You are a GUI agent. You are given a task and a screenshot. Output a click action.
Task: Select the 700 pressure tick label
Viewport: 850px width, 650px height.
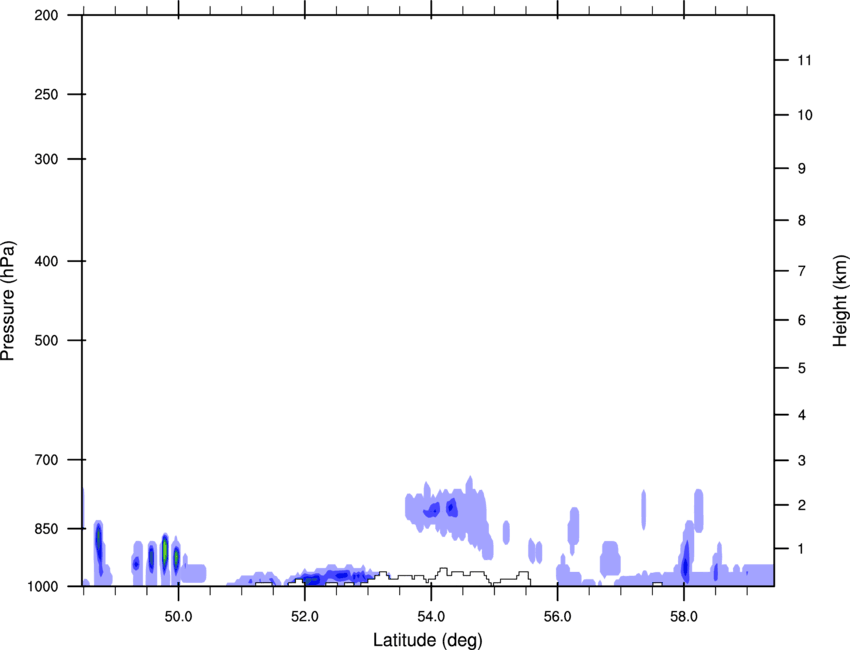pos(47,459)
